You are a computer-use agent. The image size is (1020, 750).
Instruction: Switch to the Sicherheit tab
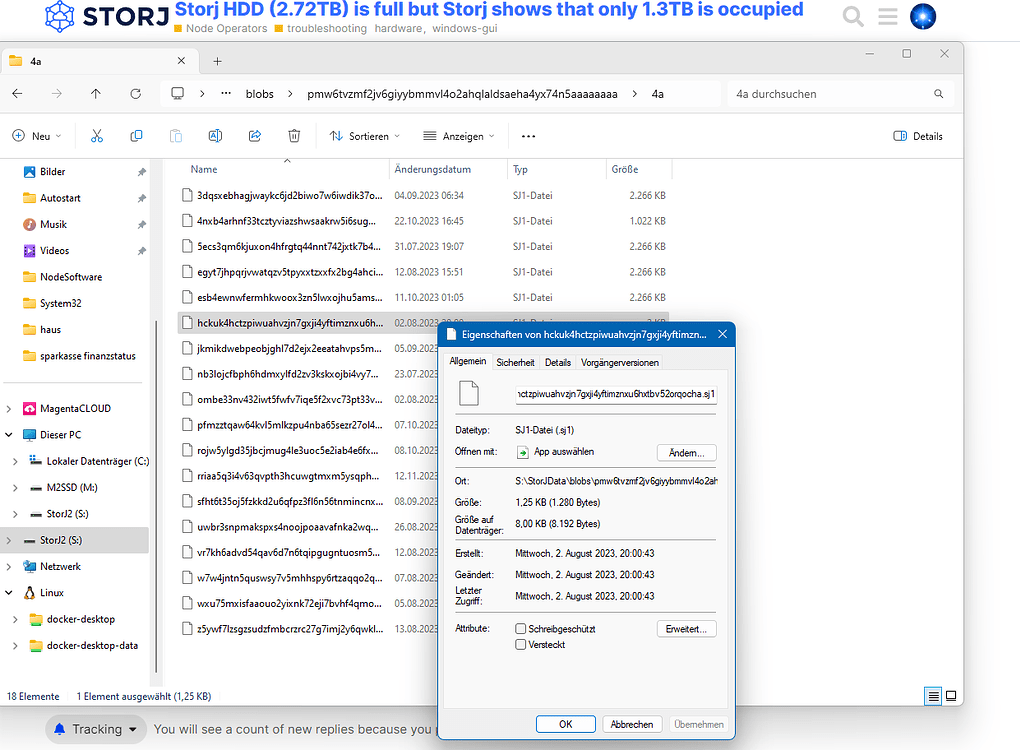click(515, 361)
